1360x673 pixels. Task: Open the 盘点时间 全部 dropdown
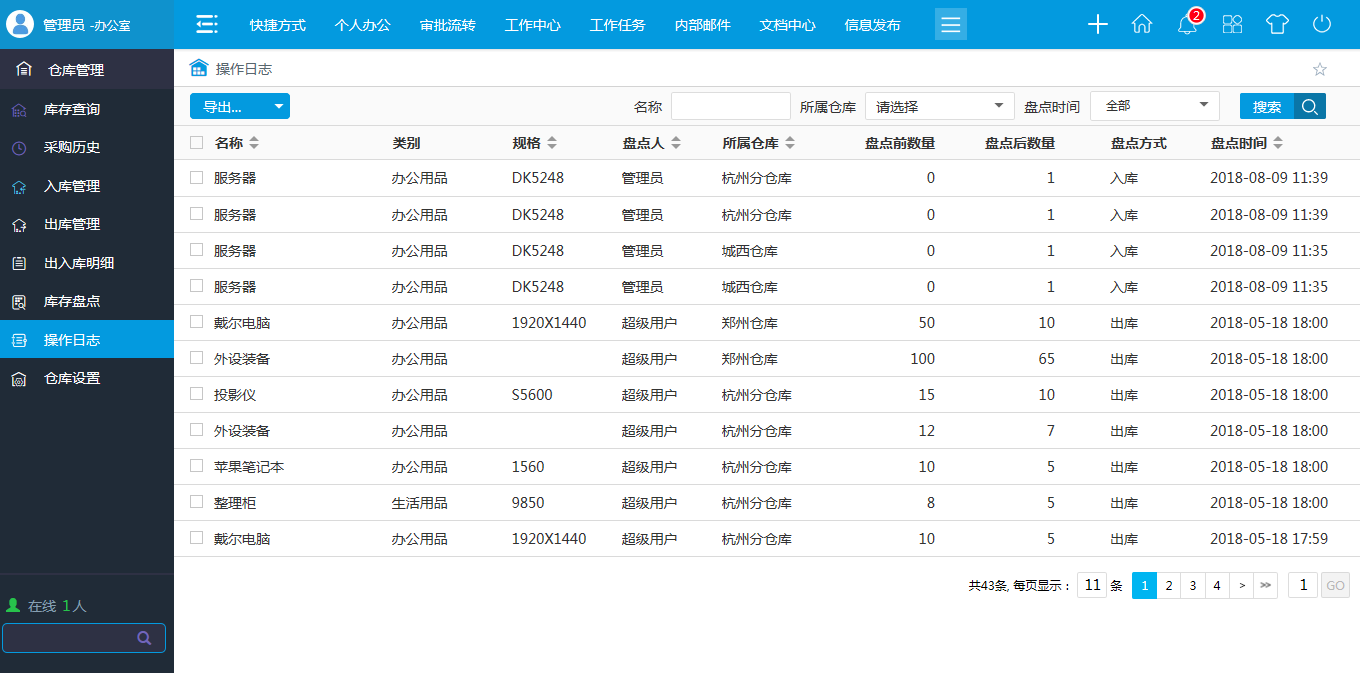tap(1154, 104)
